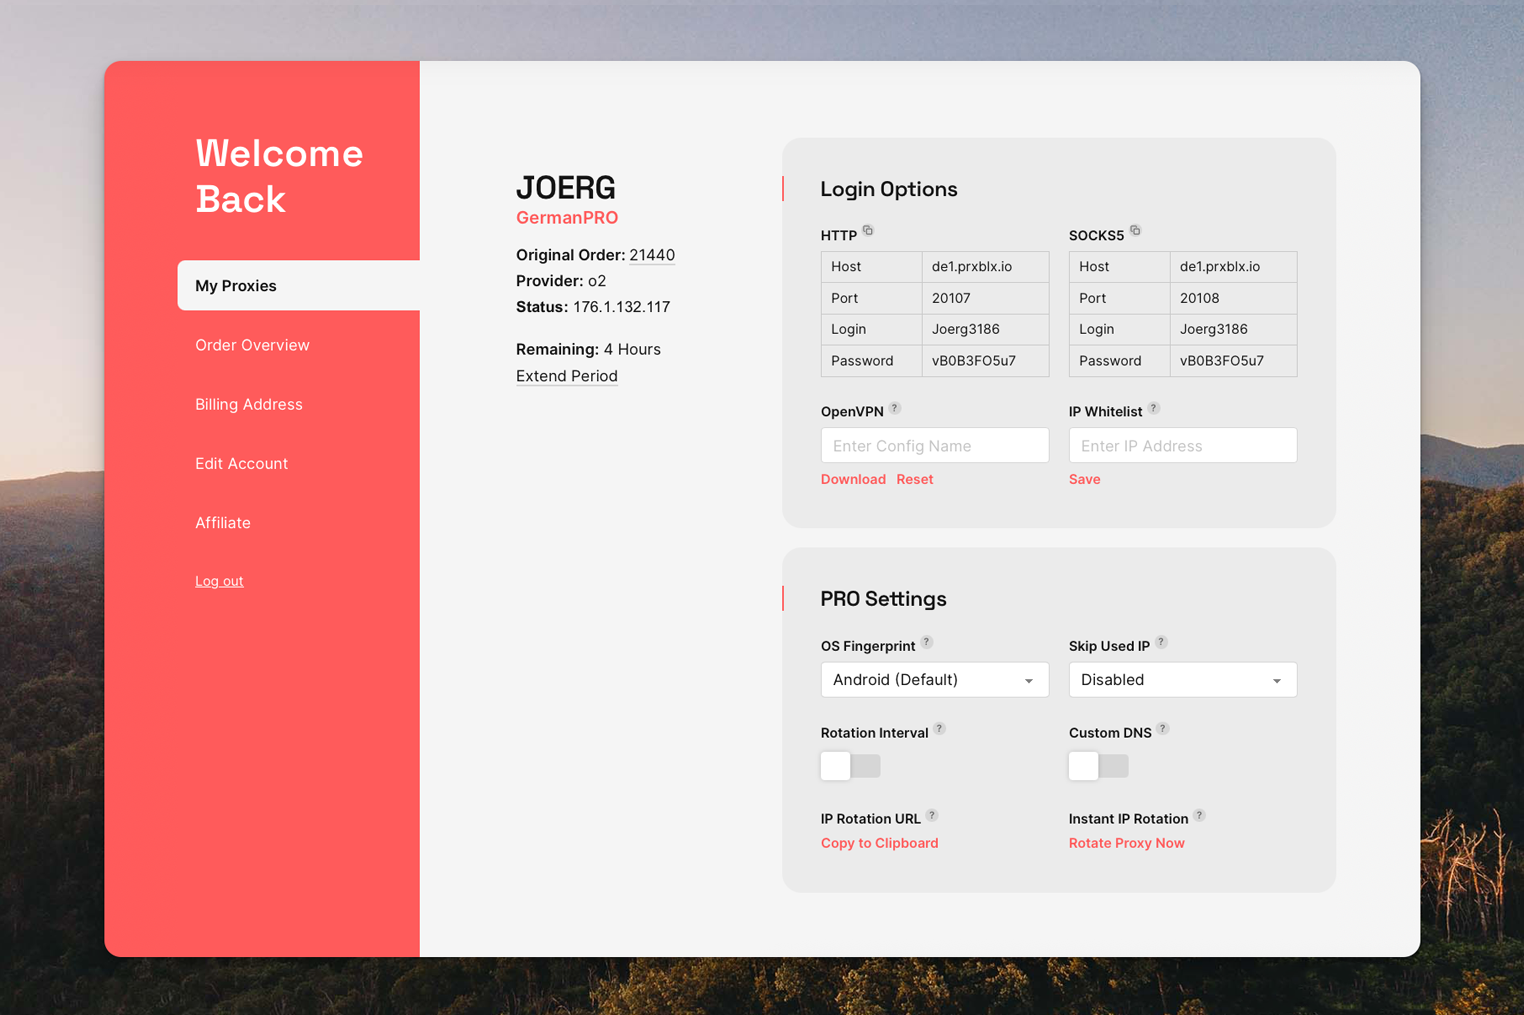Open Order Overview in the sidebar
This screenshot has height=1015, width=1524.
tap(252, 345)
